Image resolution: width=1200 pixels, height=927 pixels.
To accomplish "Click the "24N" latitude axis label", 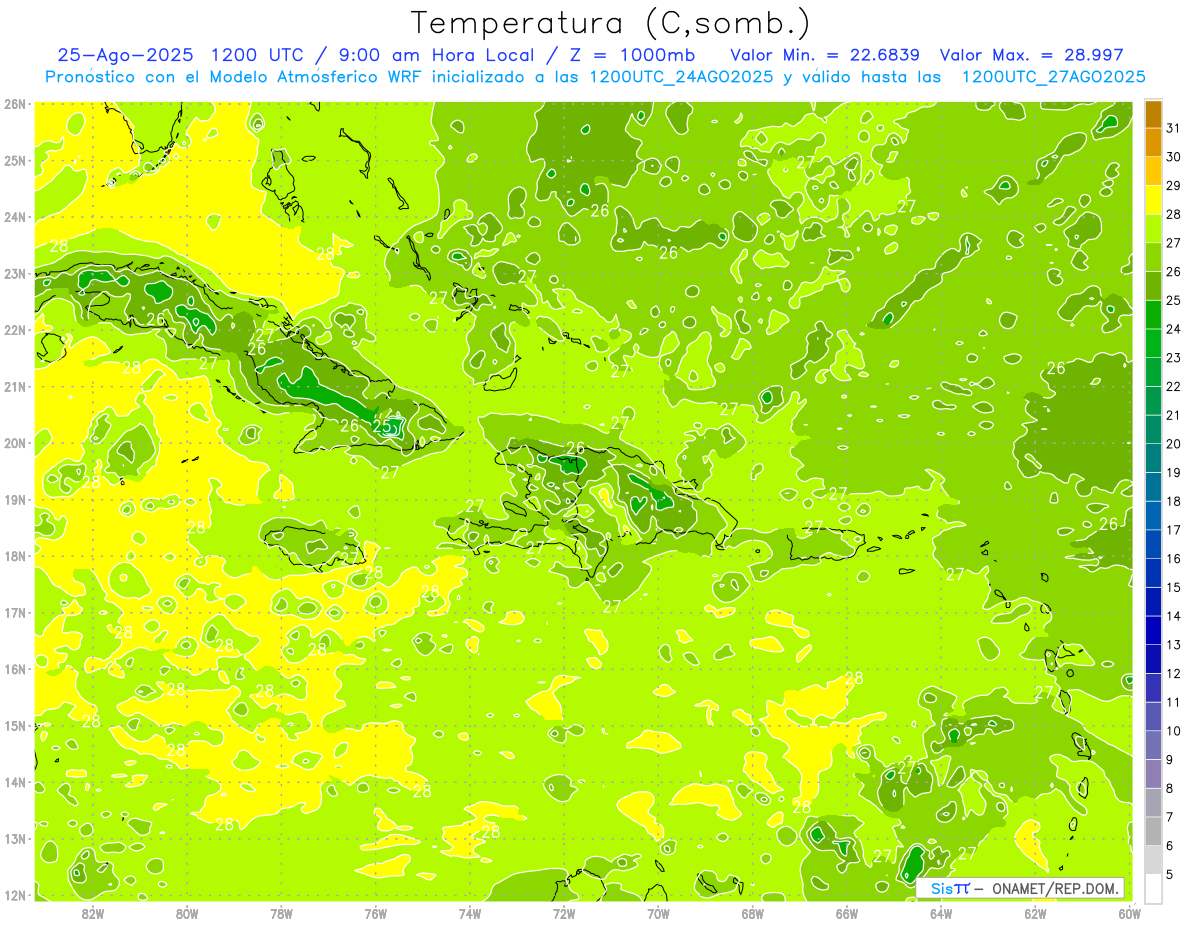I will tap(15, 217).
